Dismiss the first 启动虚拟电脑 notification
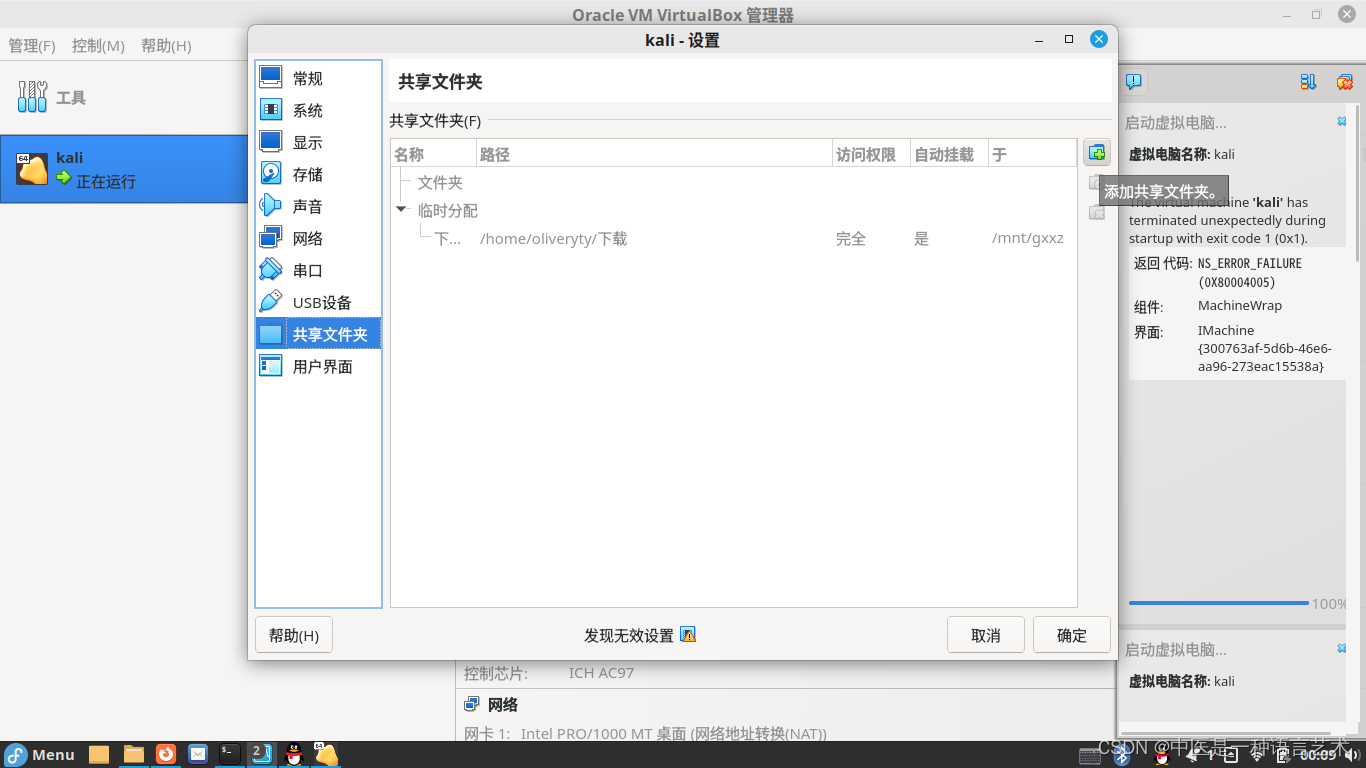 coord(1342,121)
